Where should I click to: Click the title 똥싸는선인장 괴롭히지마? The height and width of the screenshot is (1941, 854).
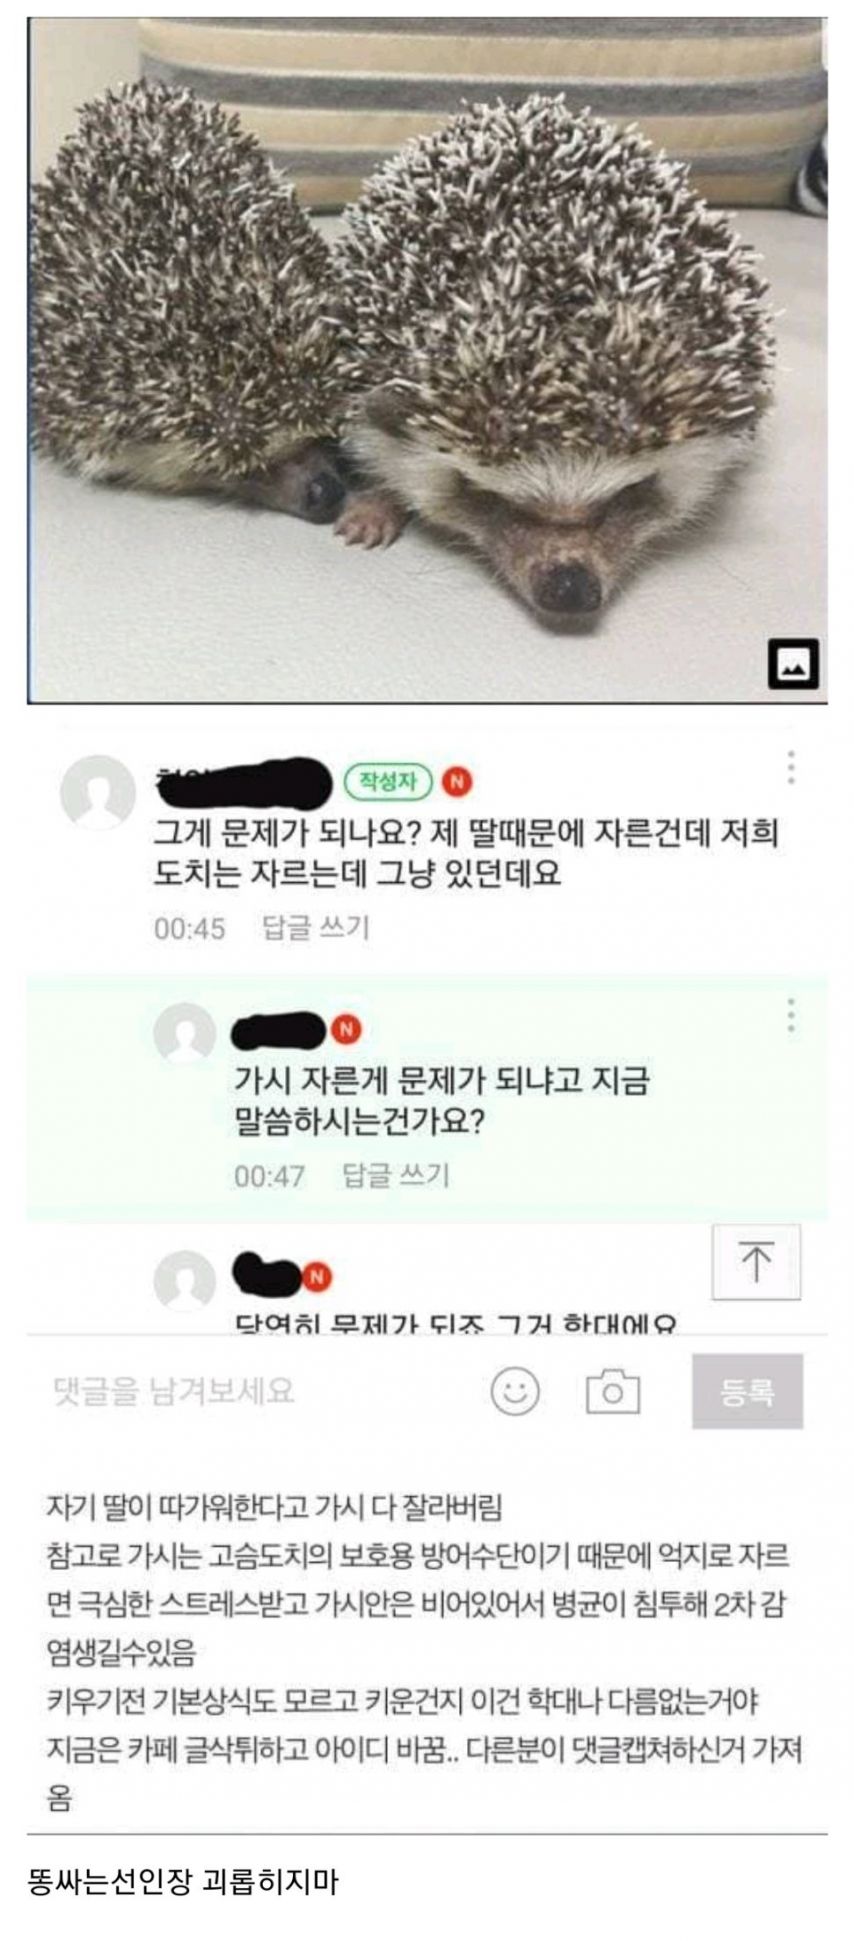[x=183, y=1882]
